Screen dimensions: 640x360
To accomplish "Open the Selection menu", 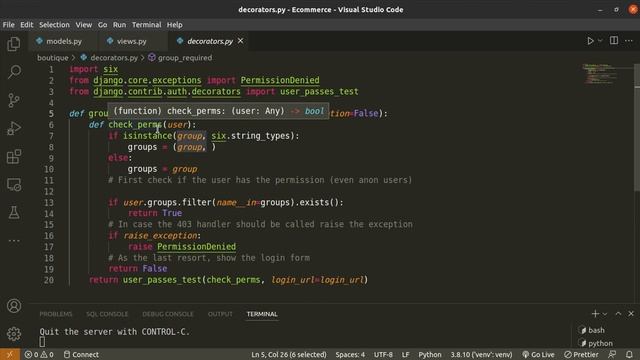I will pos(54,24).
